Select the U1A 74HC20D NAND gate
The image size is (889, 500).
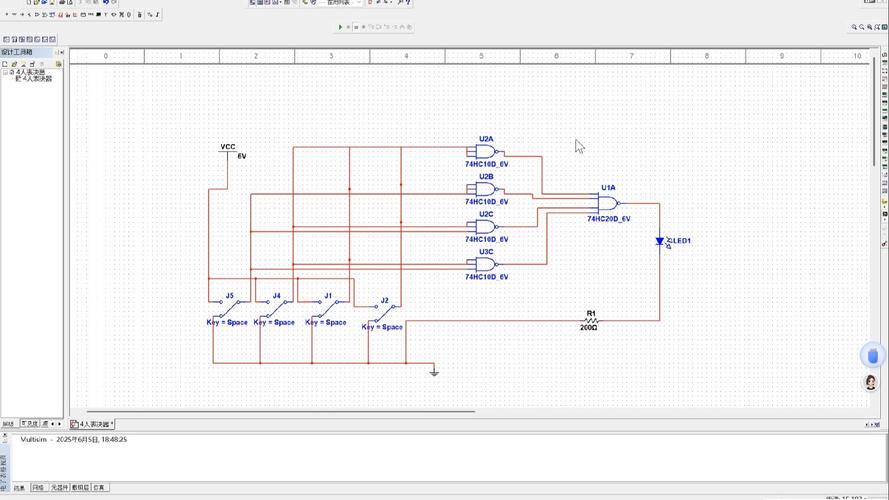click(x=608, y=203)
